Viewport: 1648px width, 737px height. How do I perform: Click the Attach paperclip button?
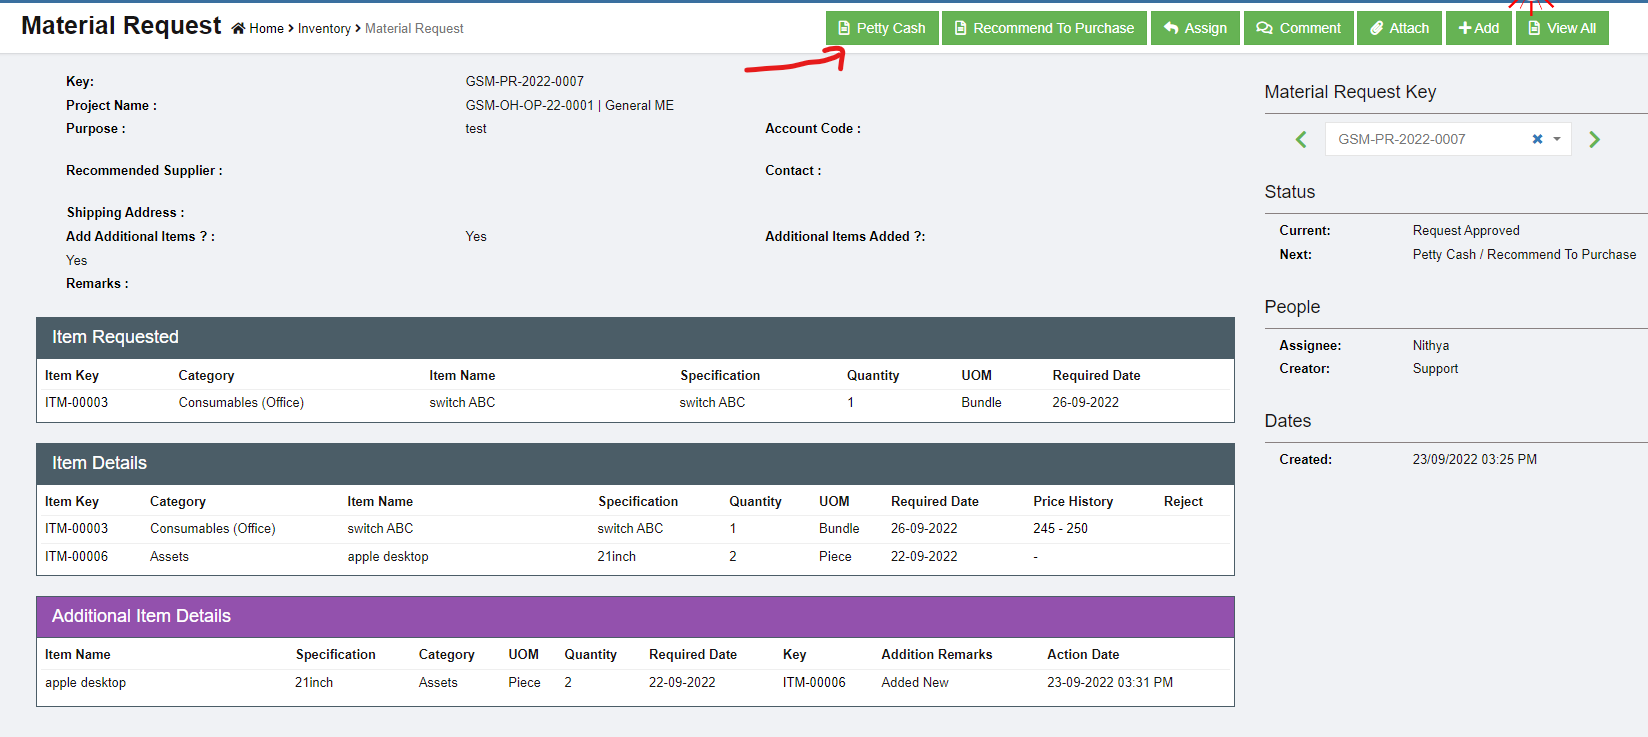point(1399,28)
